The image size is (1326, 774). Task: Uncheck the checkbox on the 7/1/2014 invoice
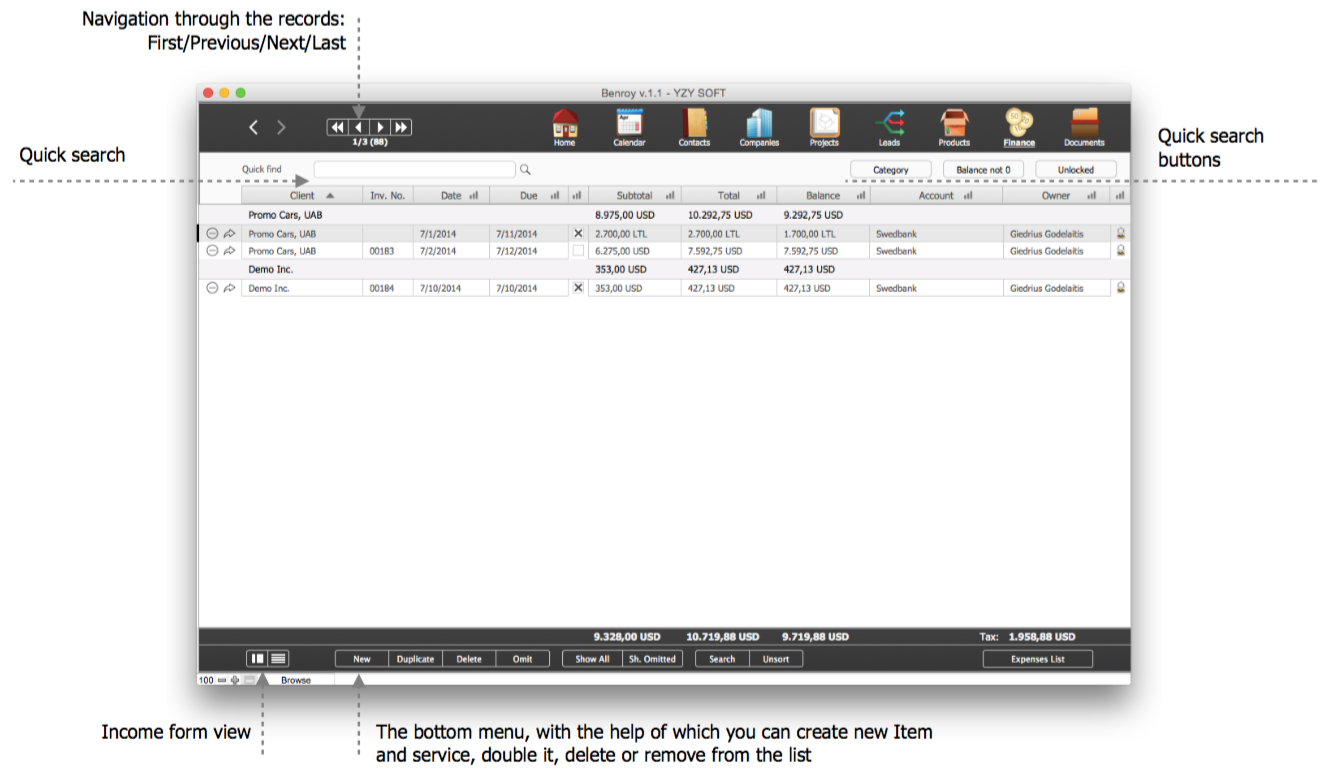point(578,233)
